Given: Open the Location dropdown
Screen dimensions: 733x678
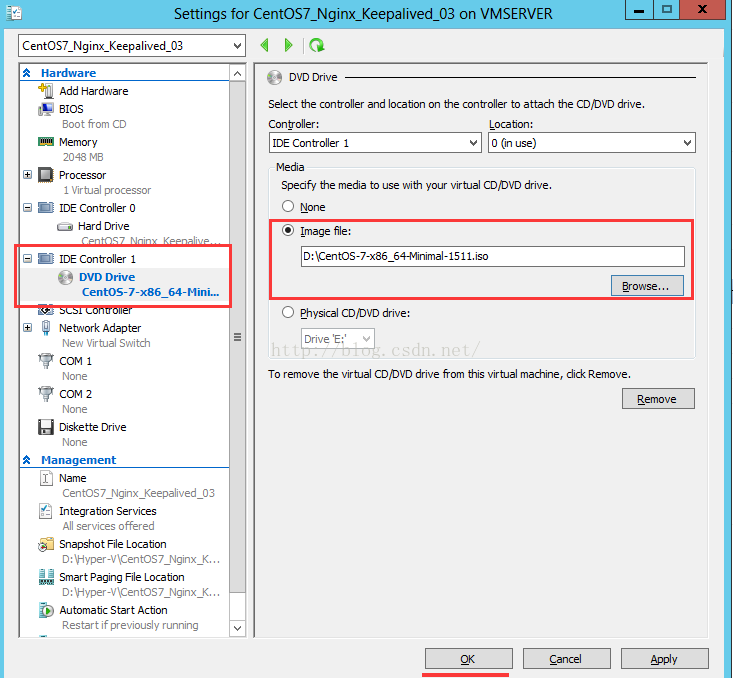Looking at the screenshot, I should pyautogui.click(x=687, y=143).
